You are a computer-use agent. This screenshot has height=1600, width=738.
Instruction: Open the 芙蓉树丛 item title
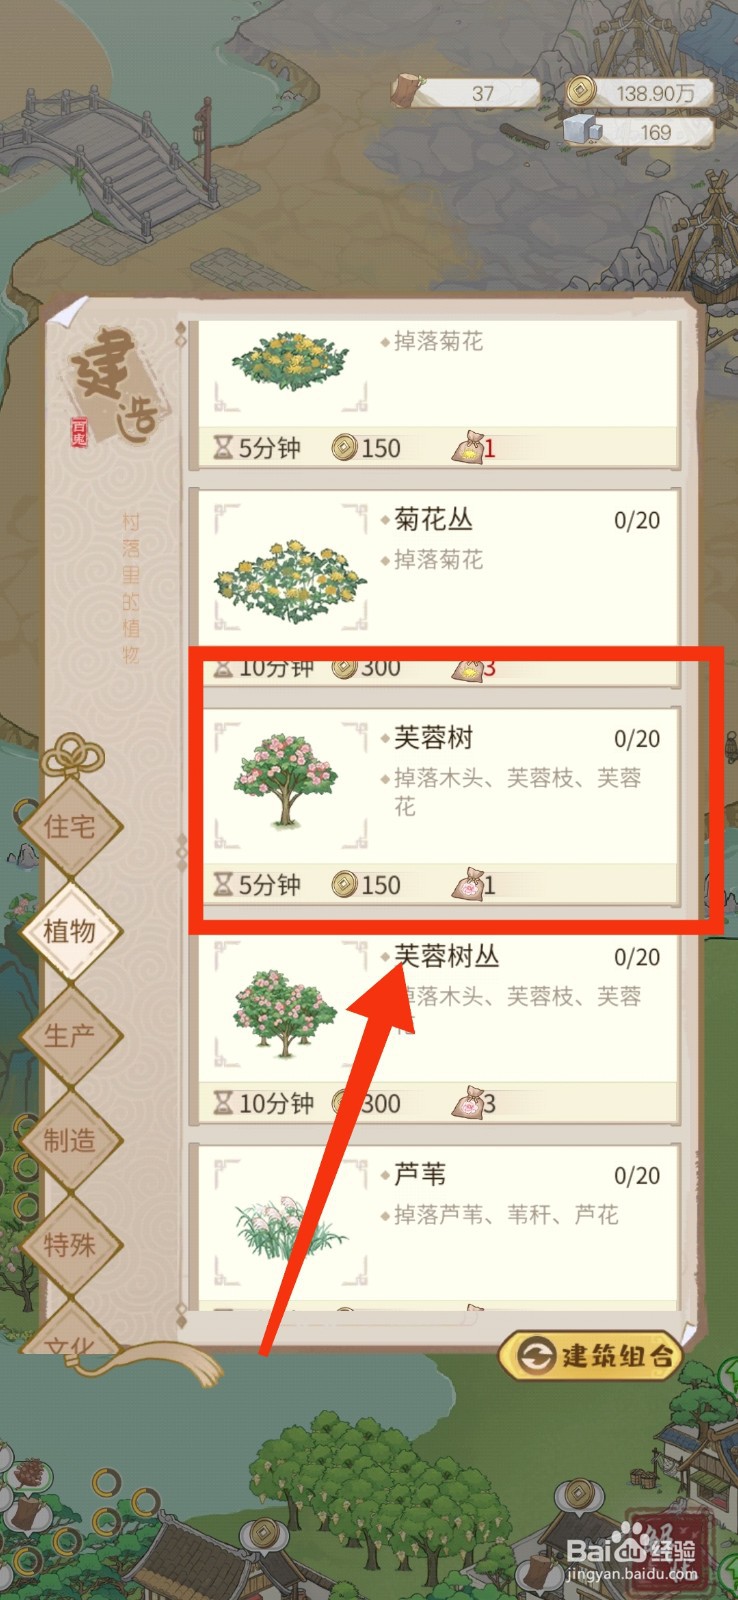446,956
